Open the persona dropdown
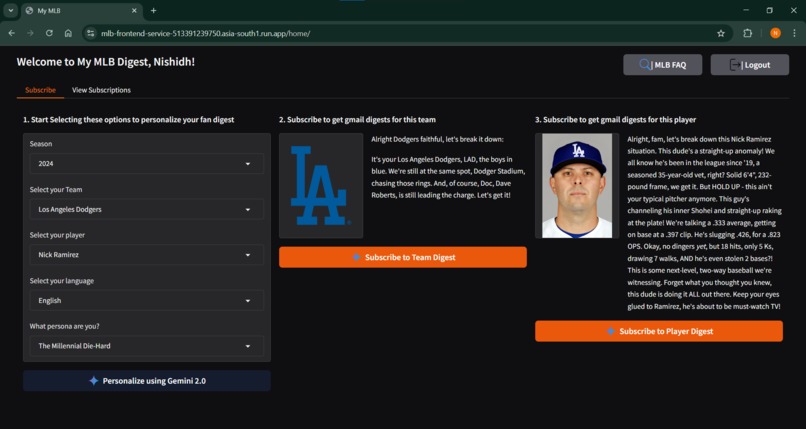This screenshot has width=806, height=429. click(x=146, y=346)
